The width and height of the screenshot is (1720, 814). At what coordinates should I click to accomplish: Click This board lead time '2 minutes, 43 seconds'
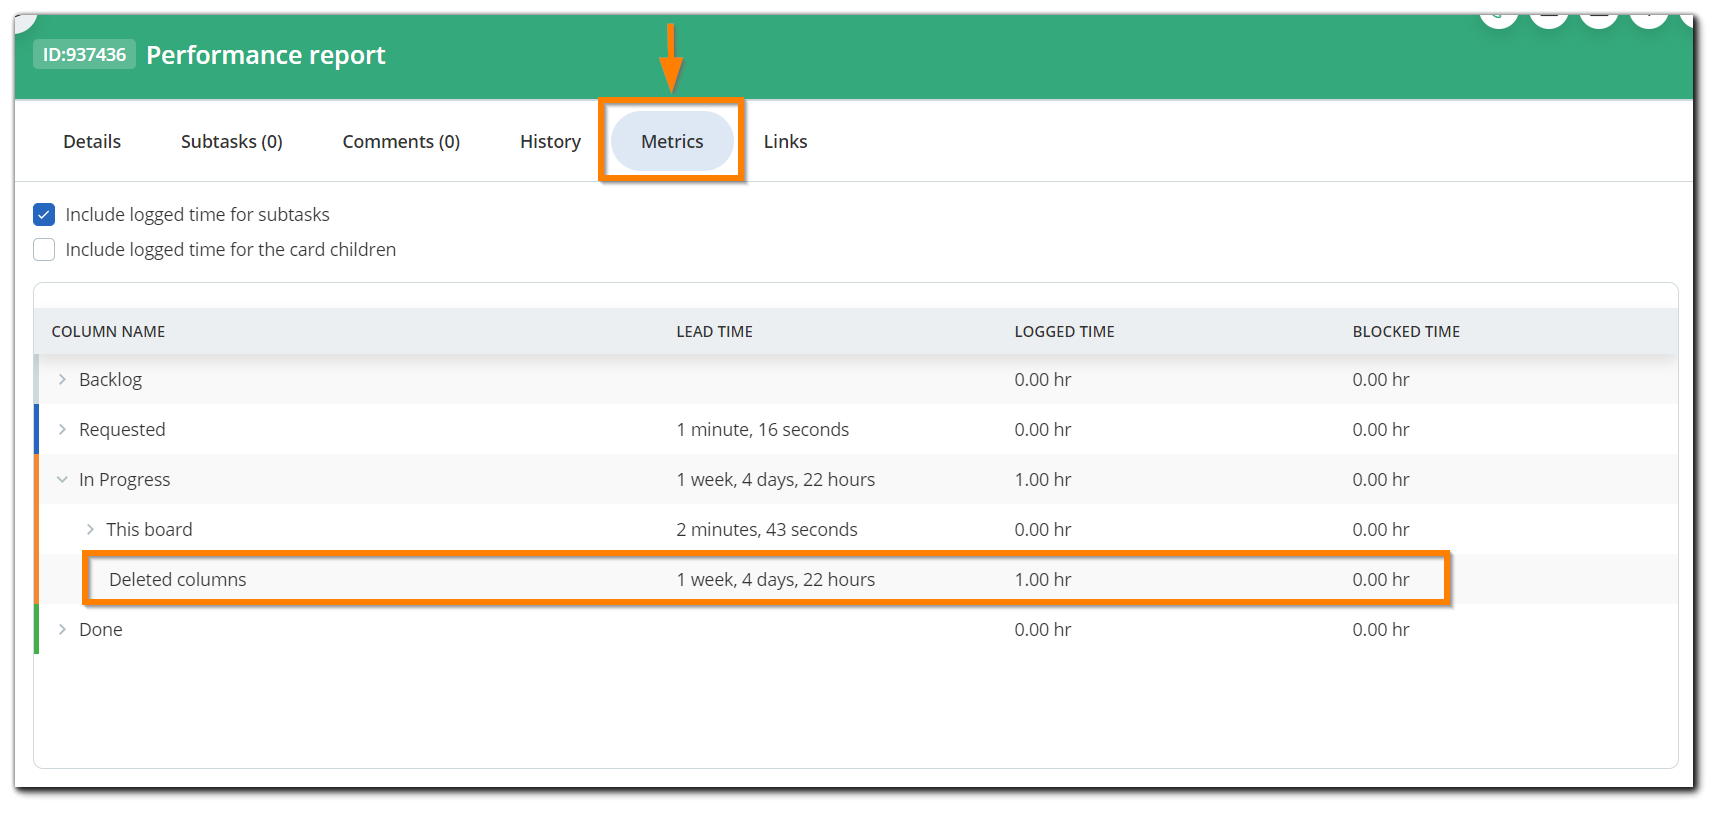767,529
